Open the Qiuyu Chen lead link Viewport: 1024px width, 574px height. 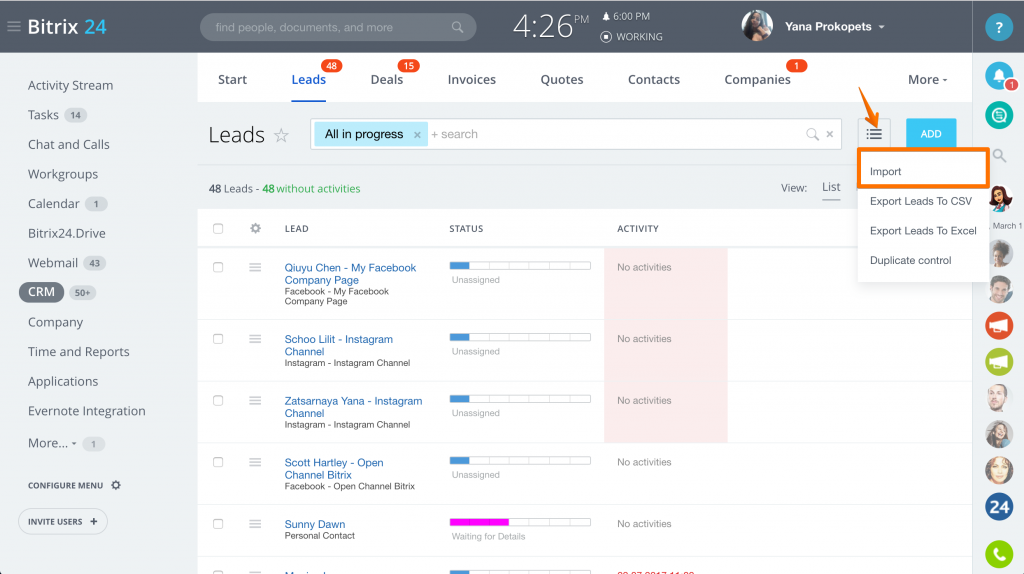click(x=350, y=274)
